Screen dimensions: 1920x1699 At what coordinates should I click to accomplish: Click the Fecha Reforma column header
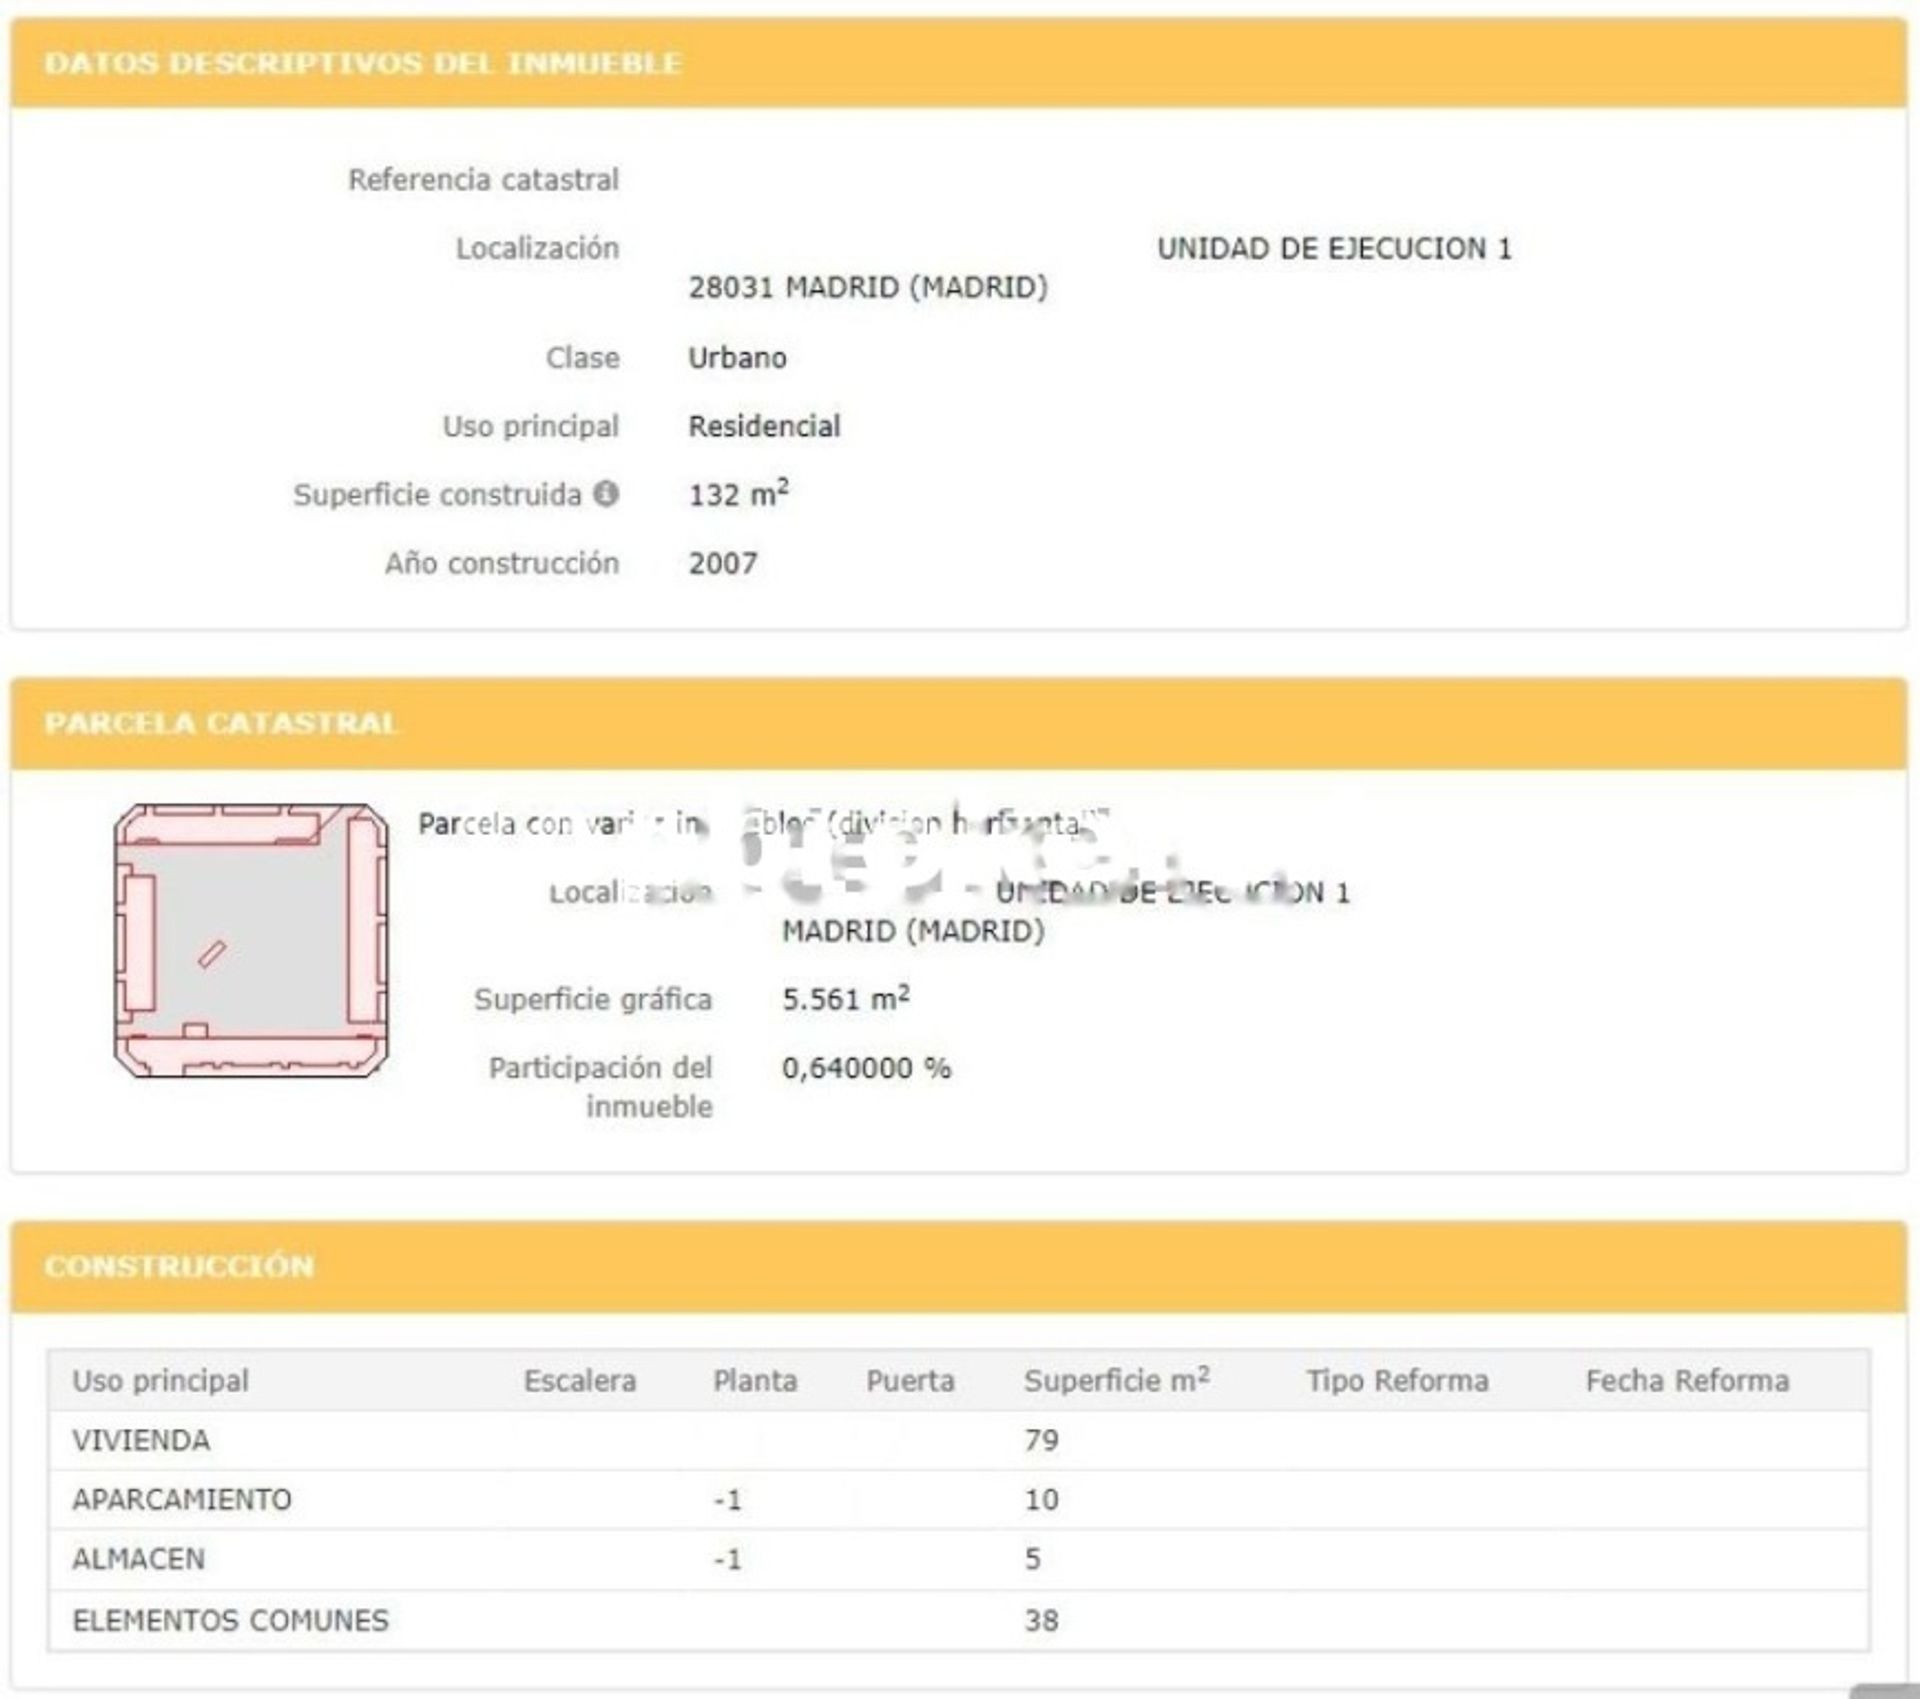[1687, 1380]
